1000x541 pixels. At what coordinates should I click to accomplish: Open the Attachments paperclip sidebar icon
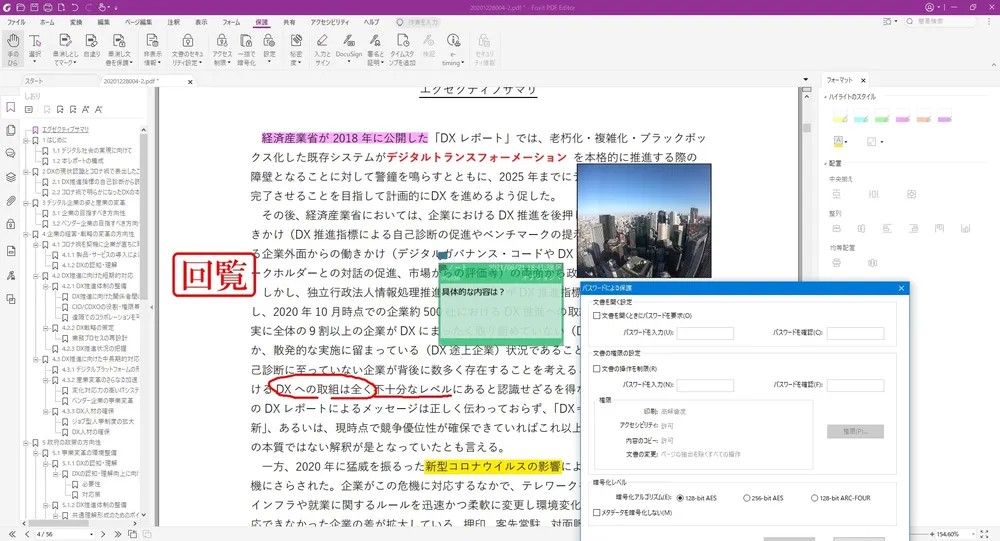pyautogui.click(x=11, y=201)
